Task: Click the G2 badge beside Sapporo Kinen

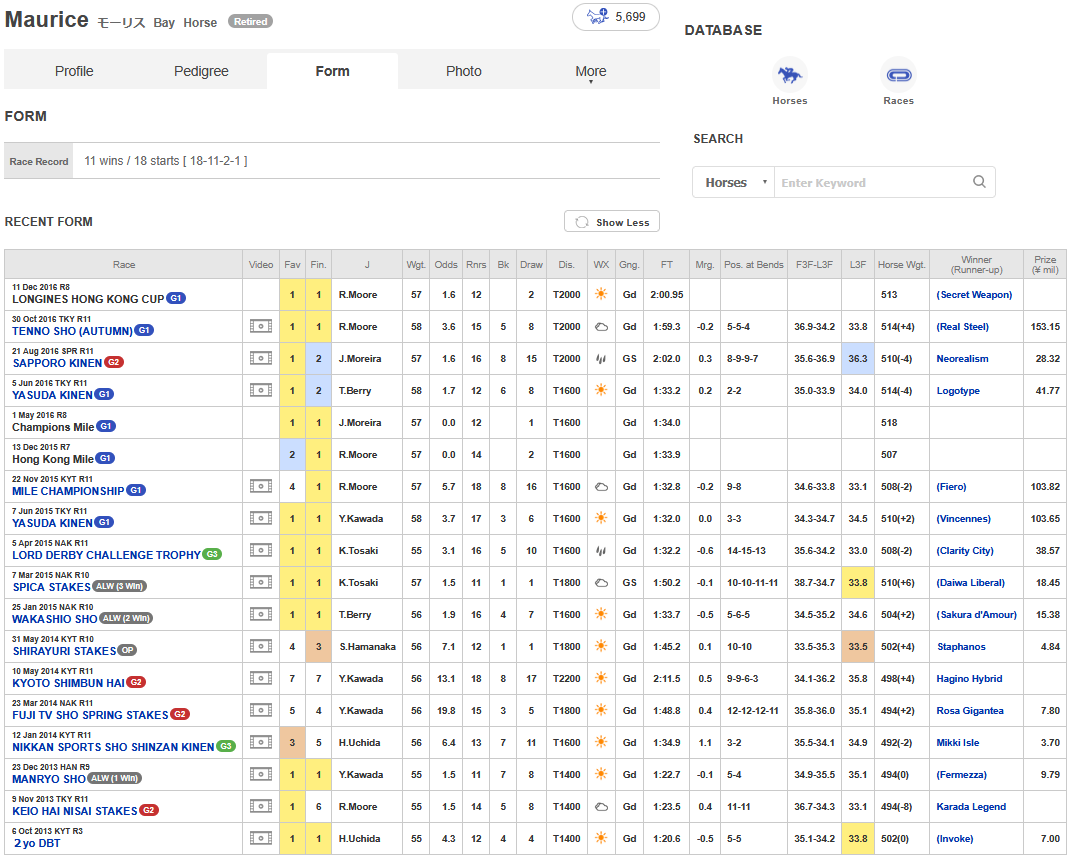Action: pyautogui.click(x=114, y=363)
